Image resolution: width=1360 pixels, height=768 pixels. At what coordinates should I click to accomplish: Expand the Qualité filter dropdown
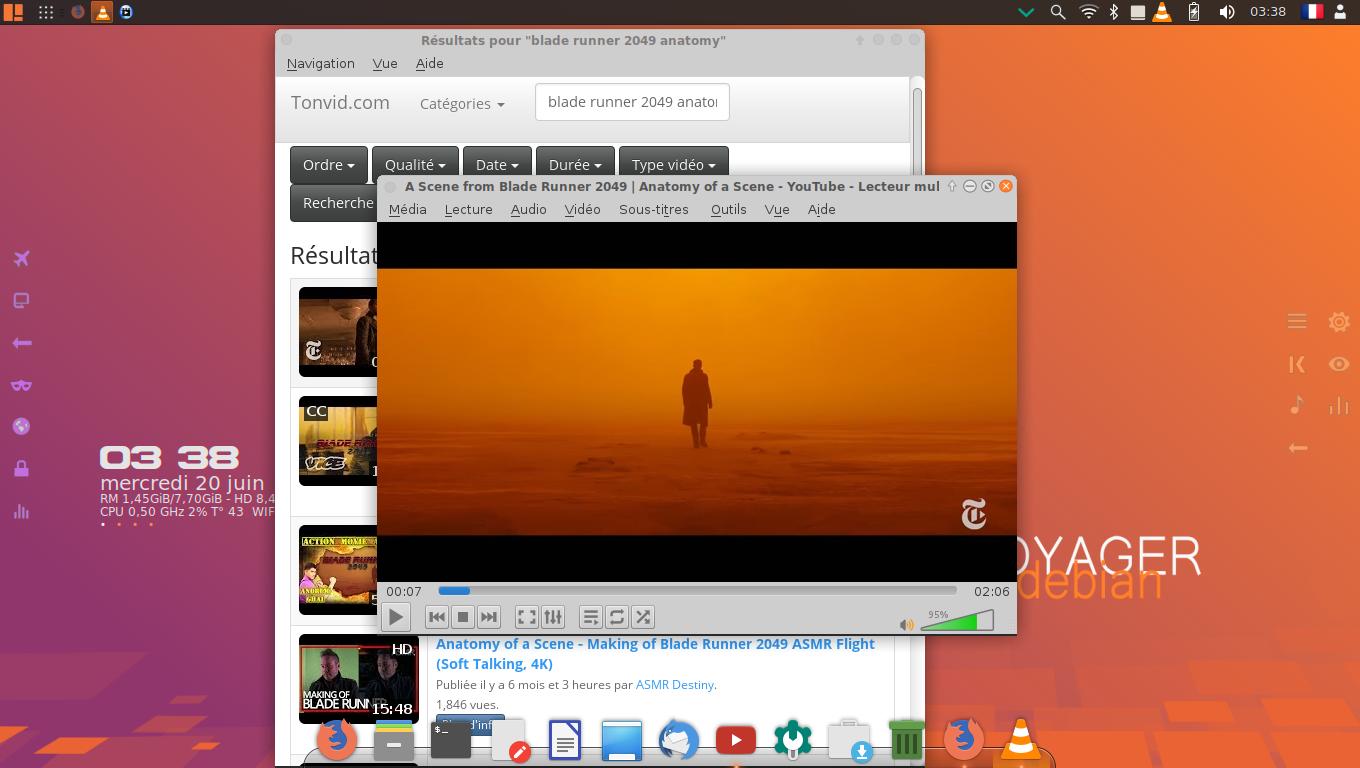coord(415,165)
